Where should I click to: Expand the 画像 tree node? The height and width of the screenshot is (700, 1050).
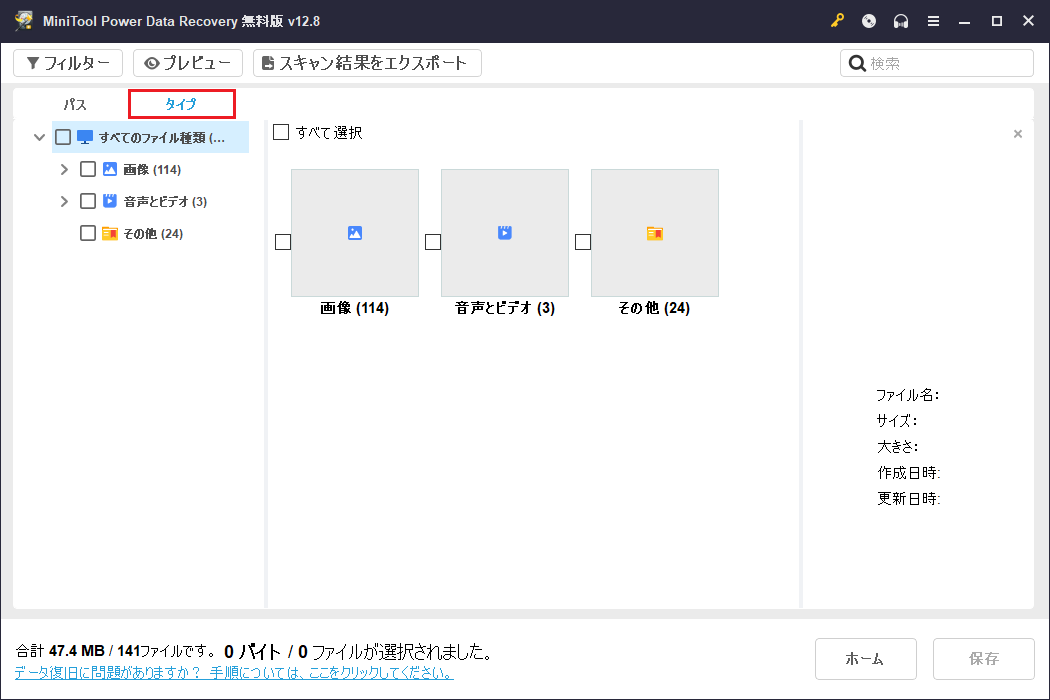pyautogui.click(x=64, y=168)
